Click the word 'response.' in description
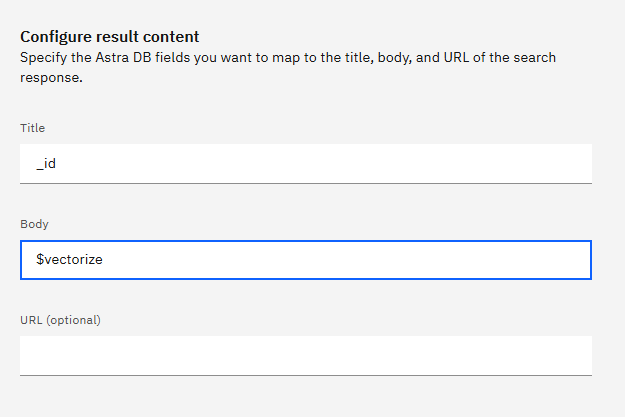625x417 pixels. pyautogui.click(x=50, y=77)
